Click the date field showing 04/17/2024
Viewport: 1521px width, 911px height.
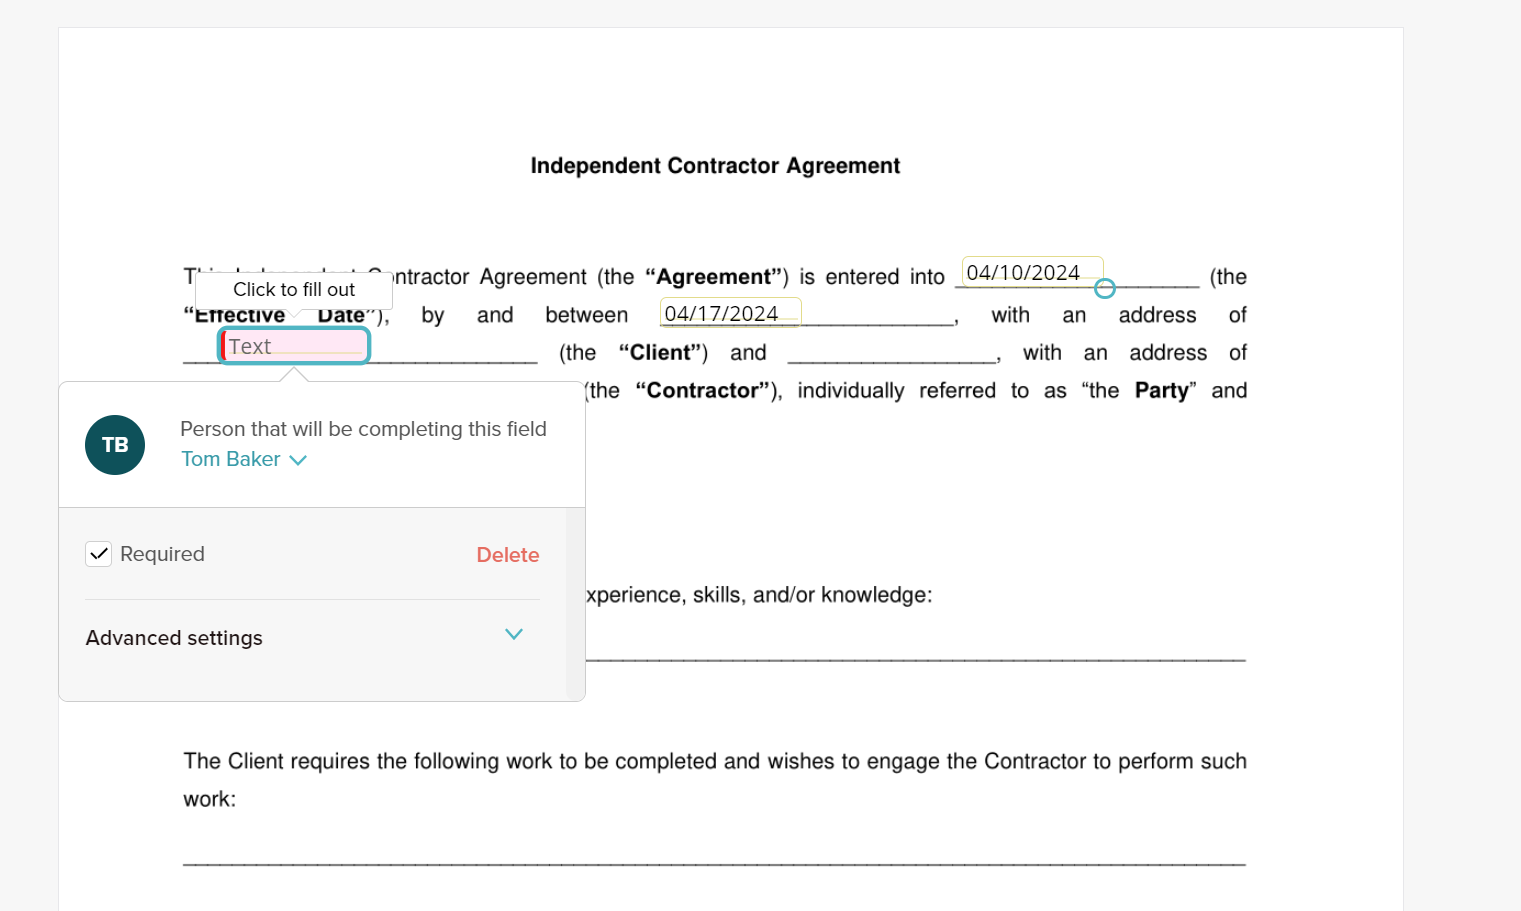click(729, 312)
